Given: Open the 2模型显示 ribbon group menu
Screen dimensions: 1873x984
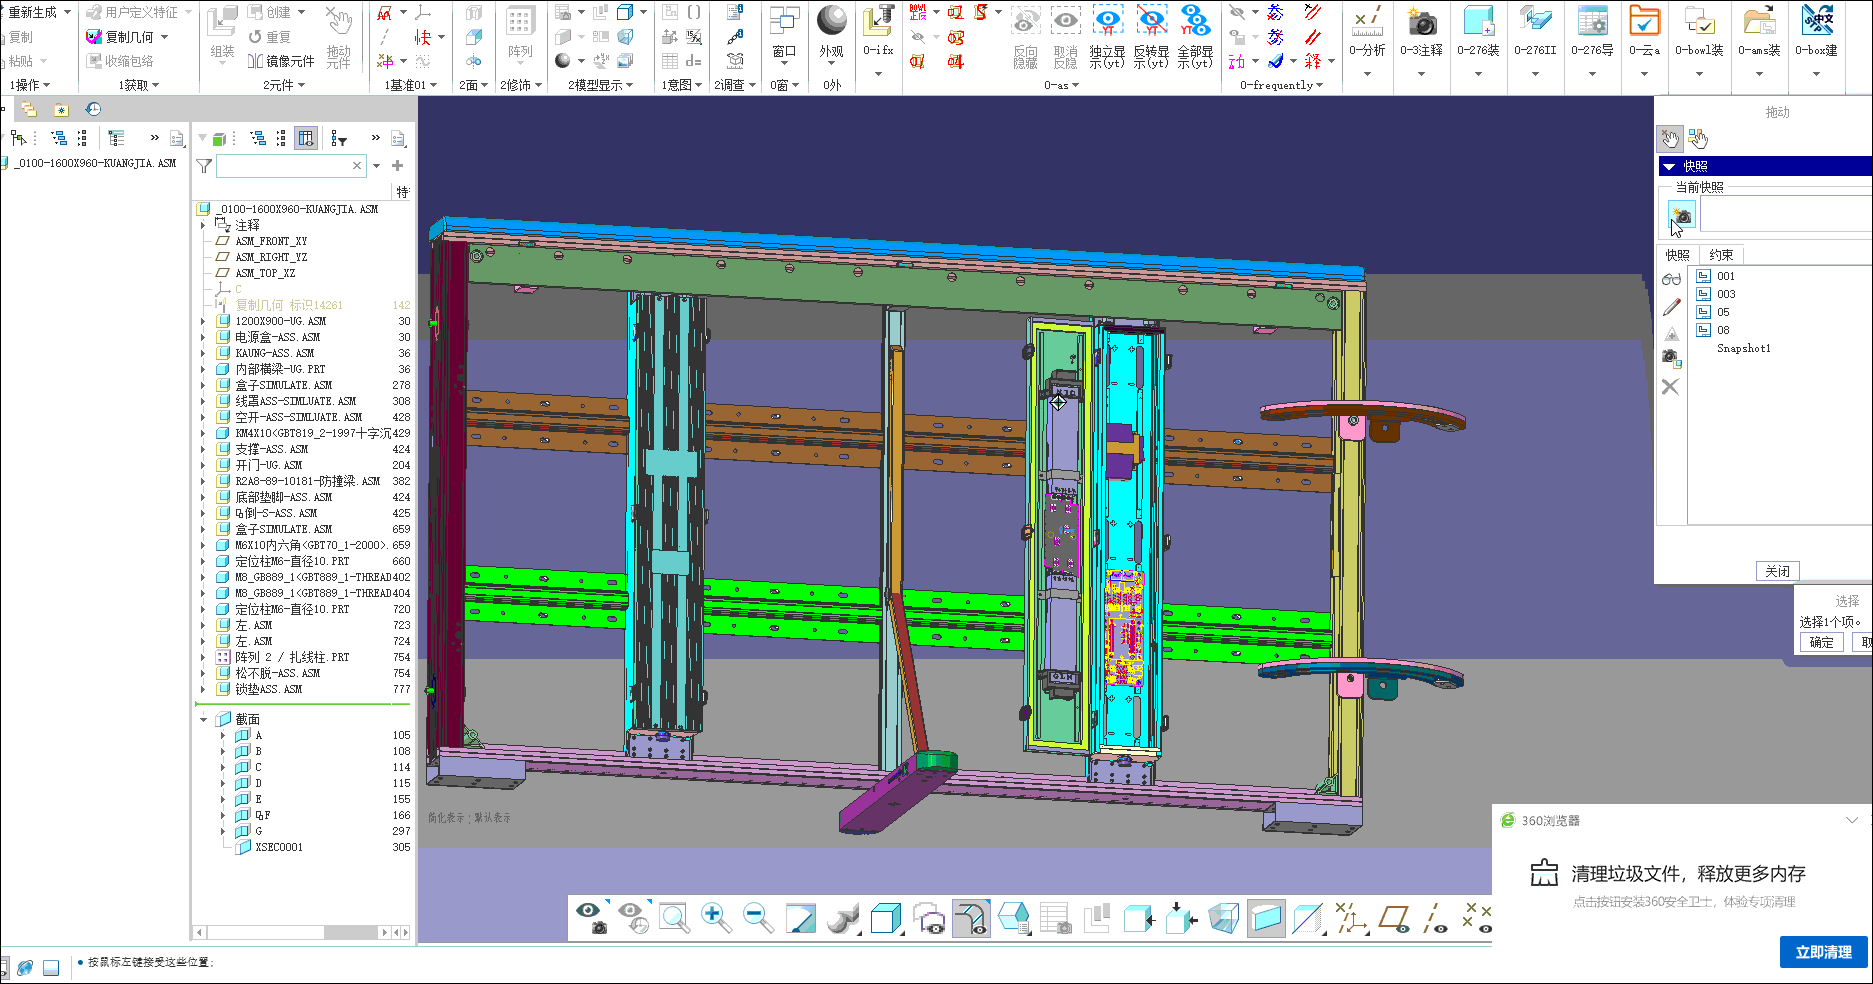Looking at the screenshot, I should (601, 85).
